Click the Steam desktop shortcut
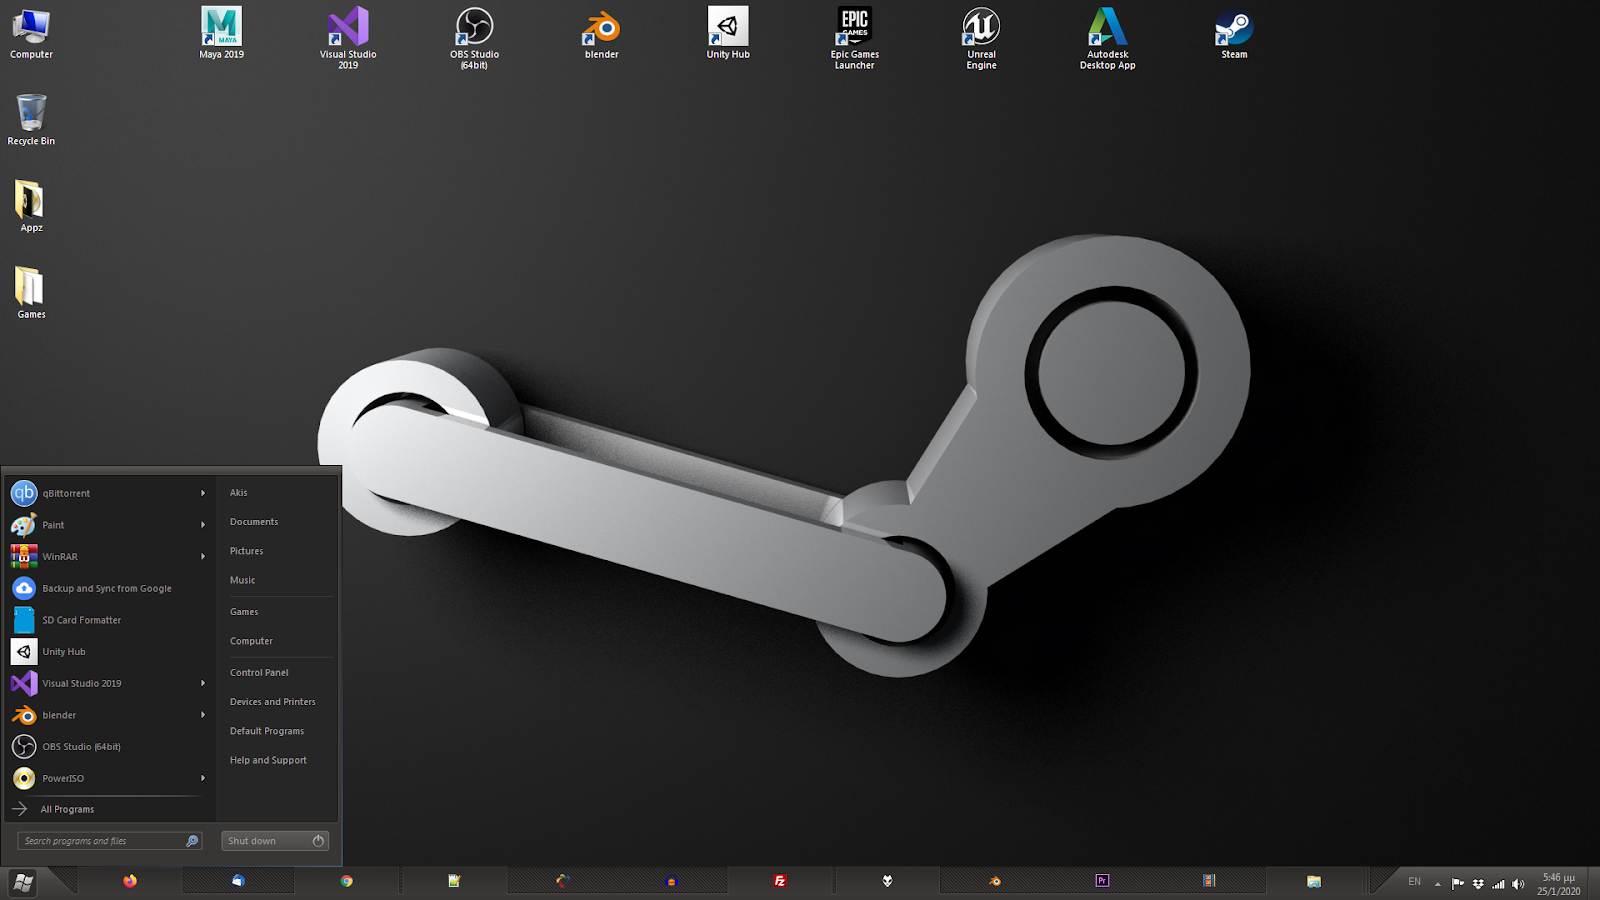This screenshot has width=1600, height=900. click(x=1234, y=33)
